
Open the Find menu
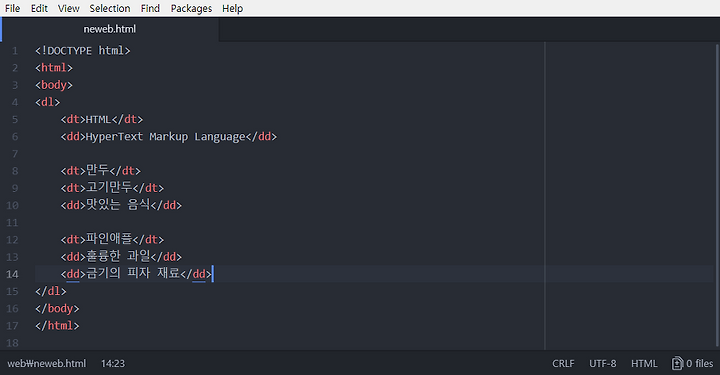point(150,8)
